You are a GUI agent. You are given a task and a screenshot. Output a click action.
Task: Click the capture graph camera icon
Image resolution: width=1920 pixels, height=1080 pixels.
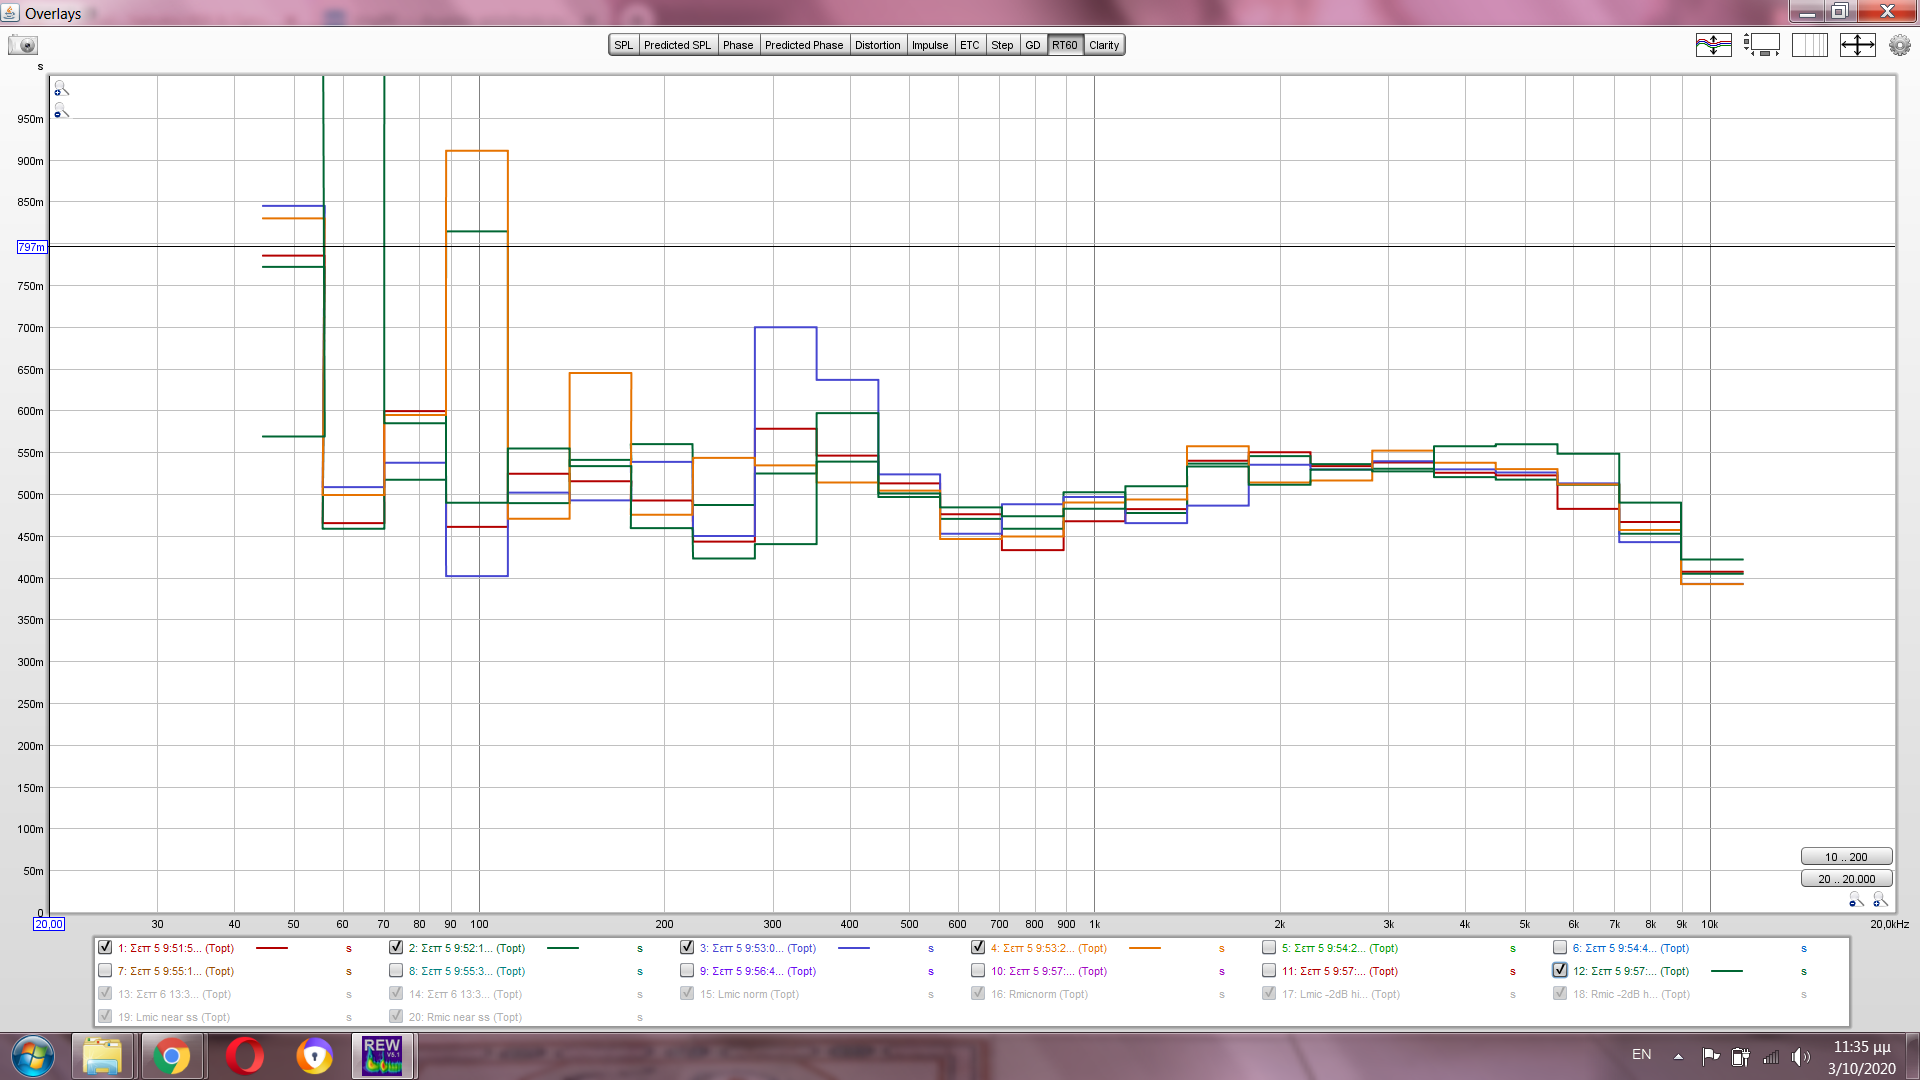(x=23, y=45)
